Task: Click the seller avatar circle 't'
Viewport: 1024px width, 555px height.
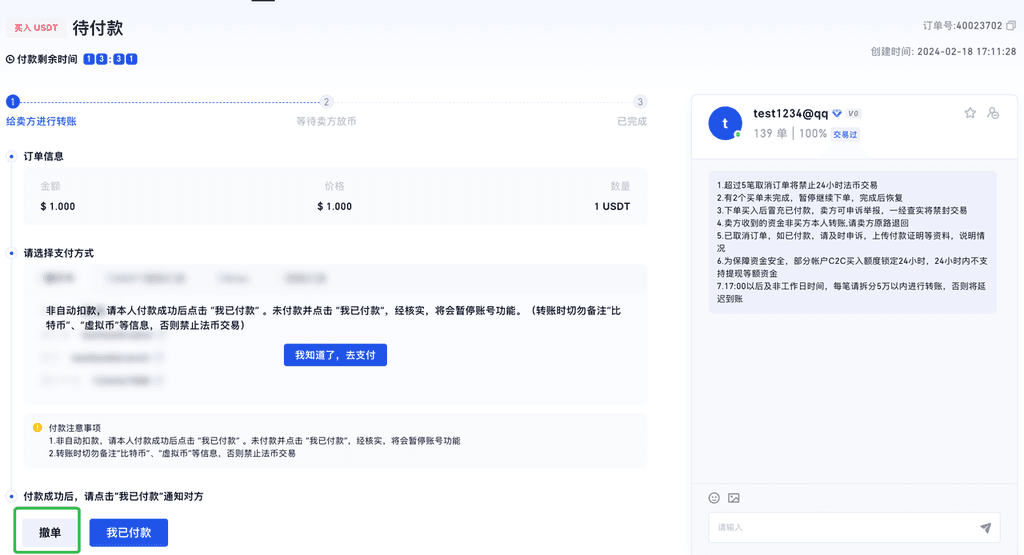Action: (725, 122)
